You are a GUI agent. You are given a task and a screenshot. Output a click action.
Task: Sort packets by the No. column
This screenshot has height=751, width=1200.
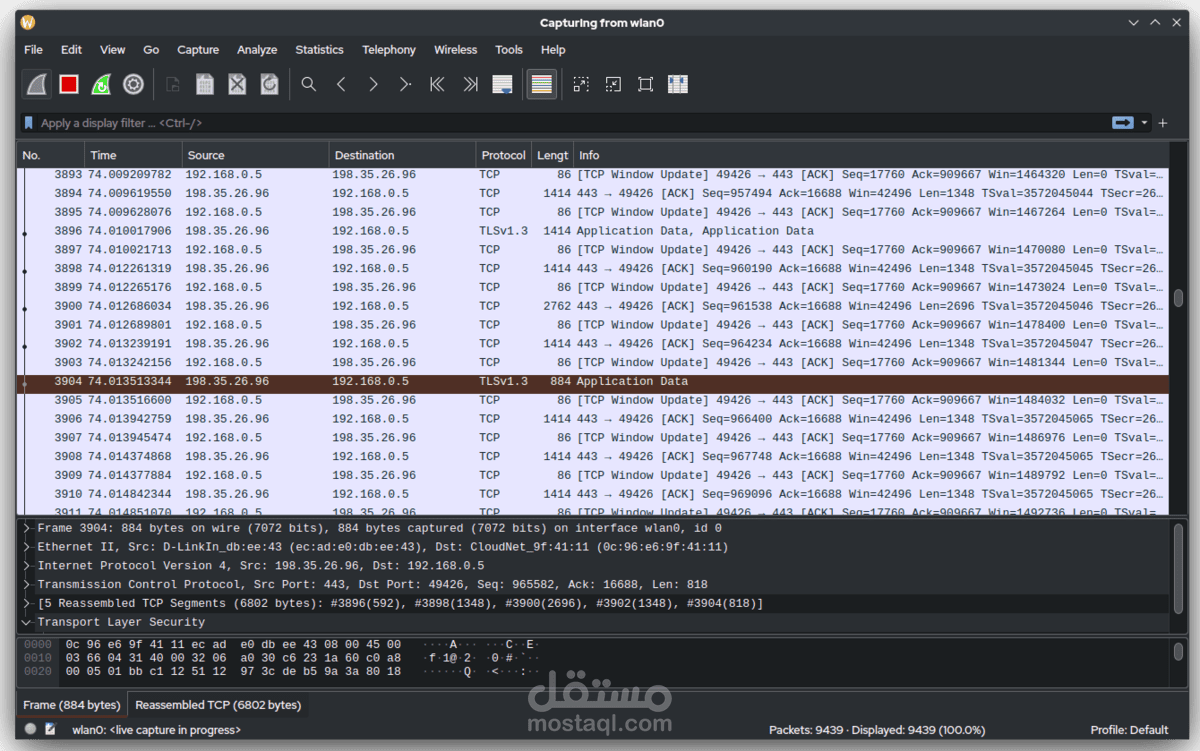[50, 155]
